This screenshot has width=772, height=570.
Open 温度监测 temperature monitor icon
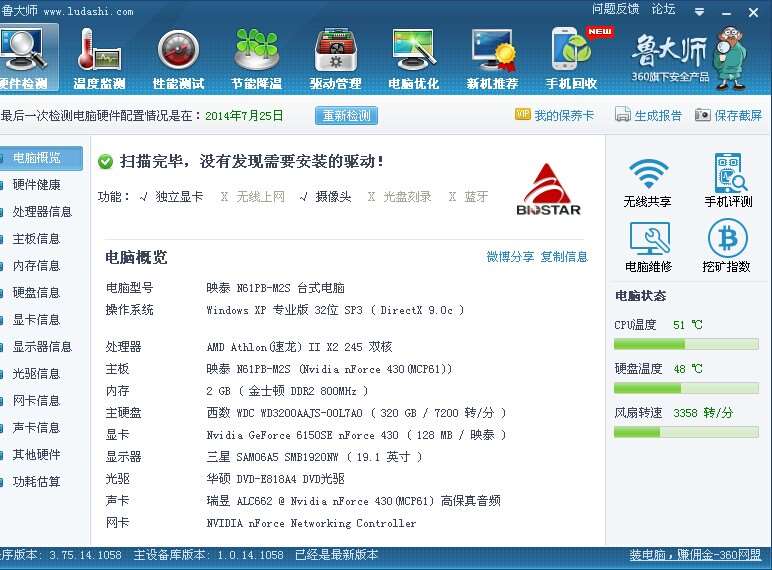pyautogui.click(x=99, y=59)
